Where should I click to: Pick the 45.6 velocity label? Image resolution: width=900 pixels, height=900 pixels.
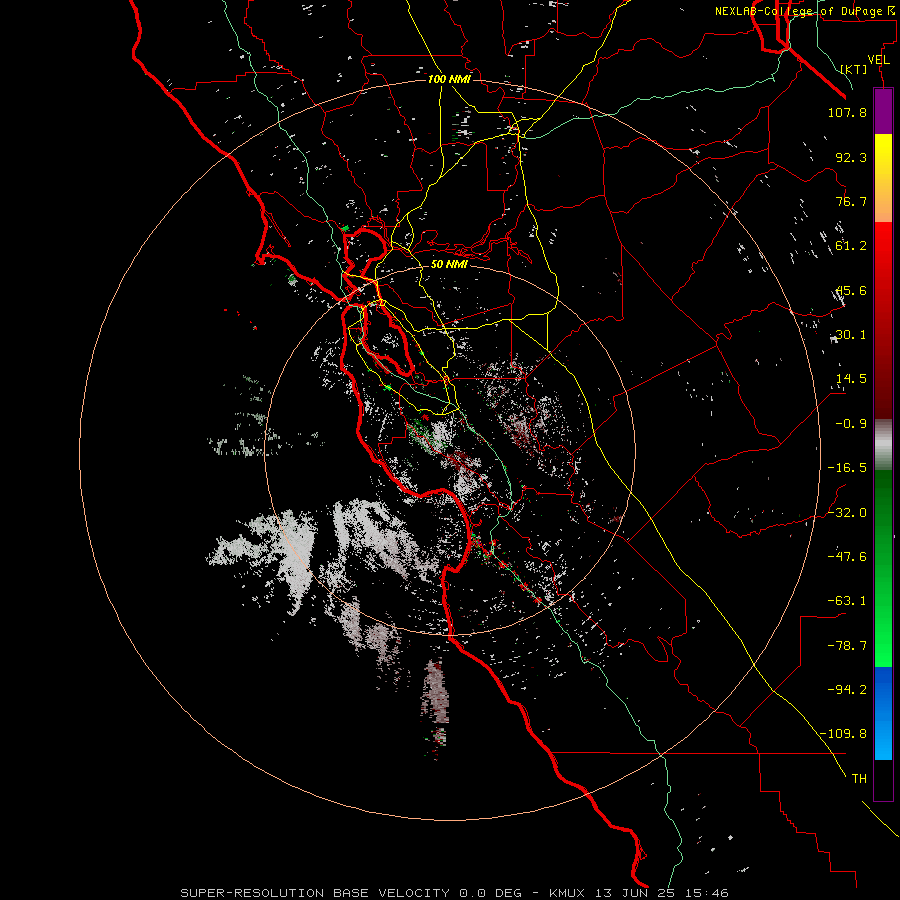(851, 290)
